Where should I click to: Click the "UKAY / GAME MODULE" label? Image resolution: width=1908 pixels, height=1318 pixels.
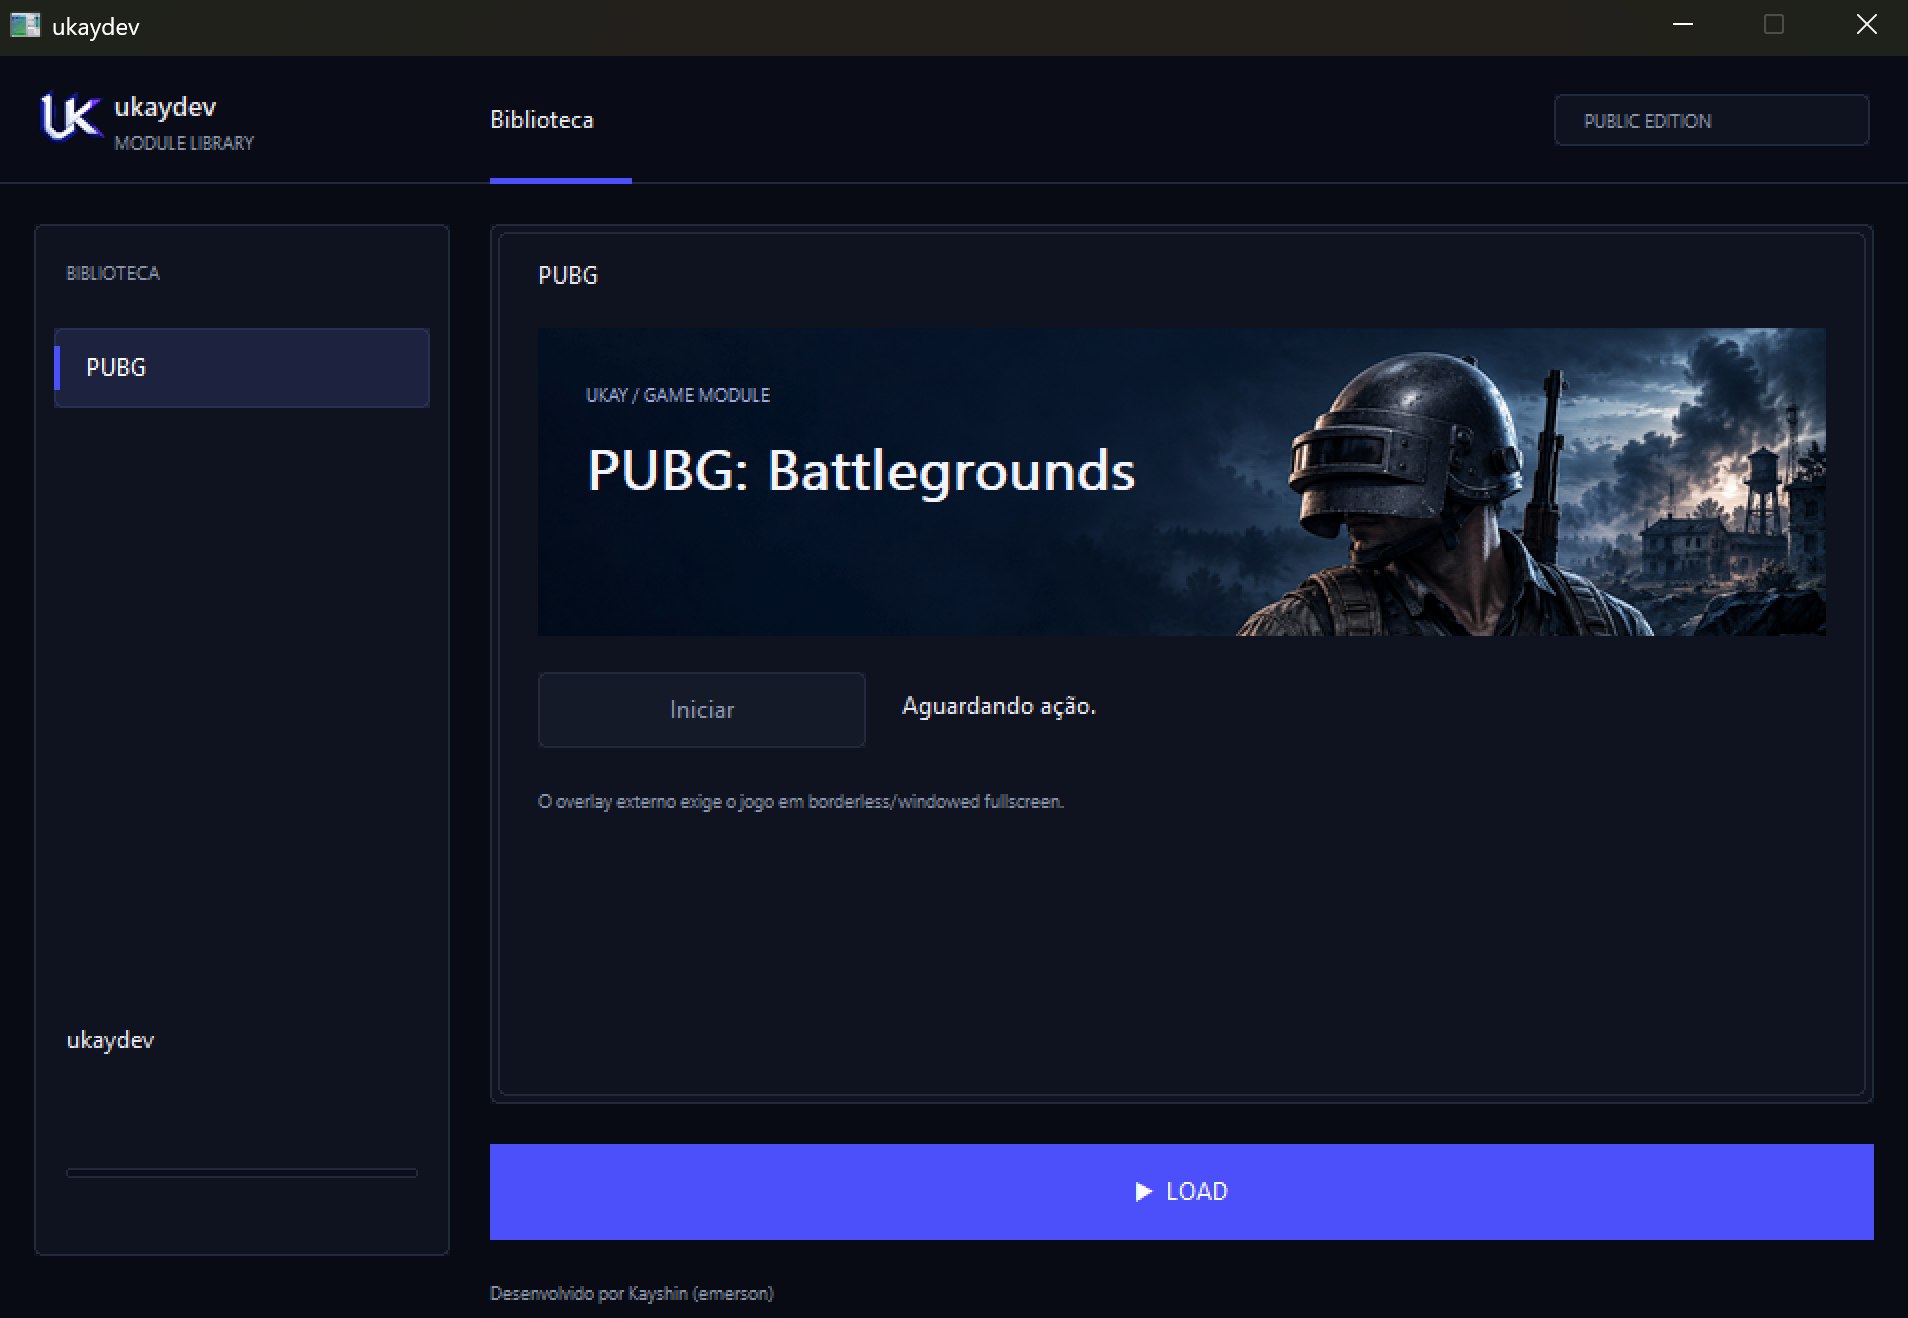[677, 395]
